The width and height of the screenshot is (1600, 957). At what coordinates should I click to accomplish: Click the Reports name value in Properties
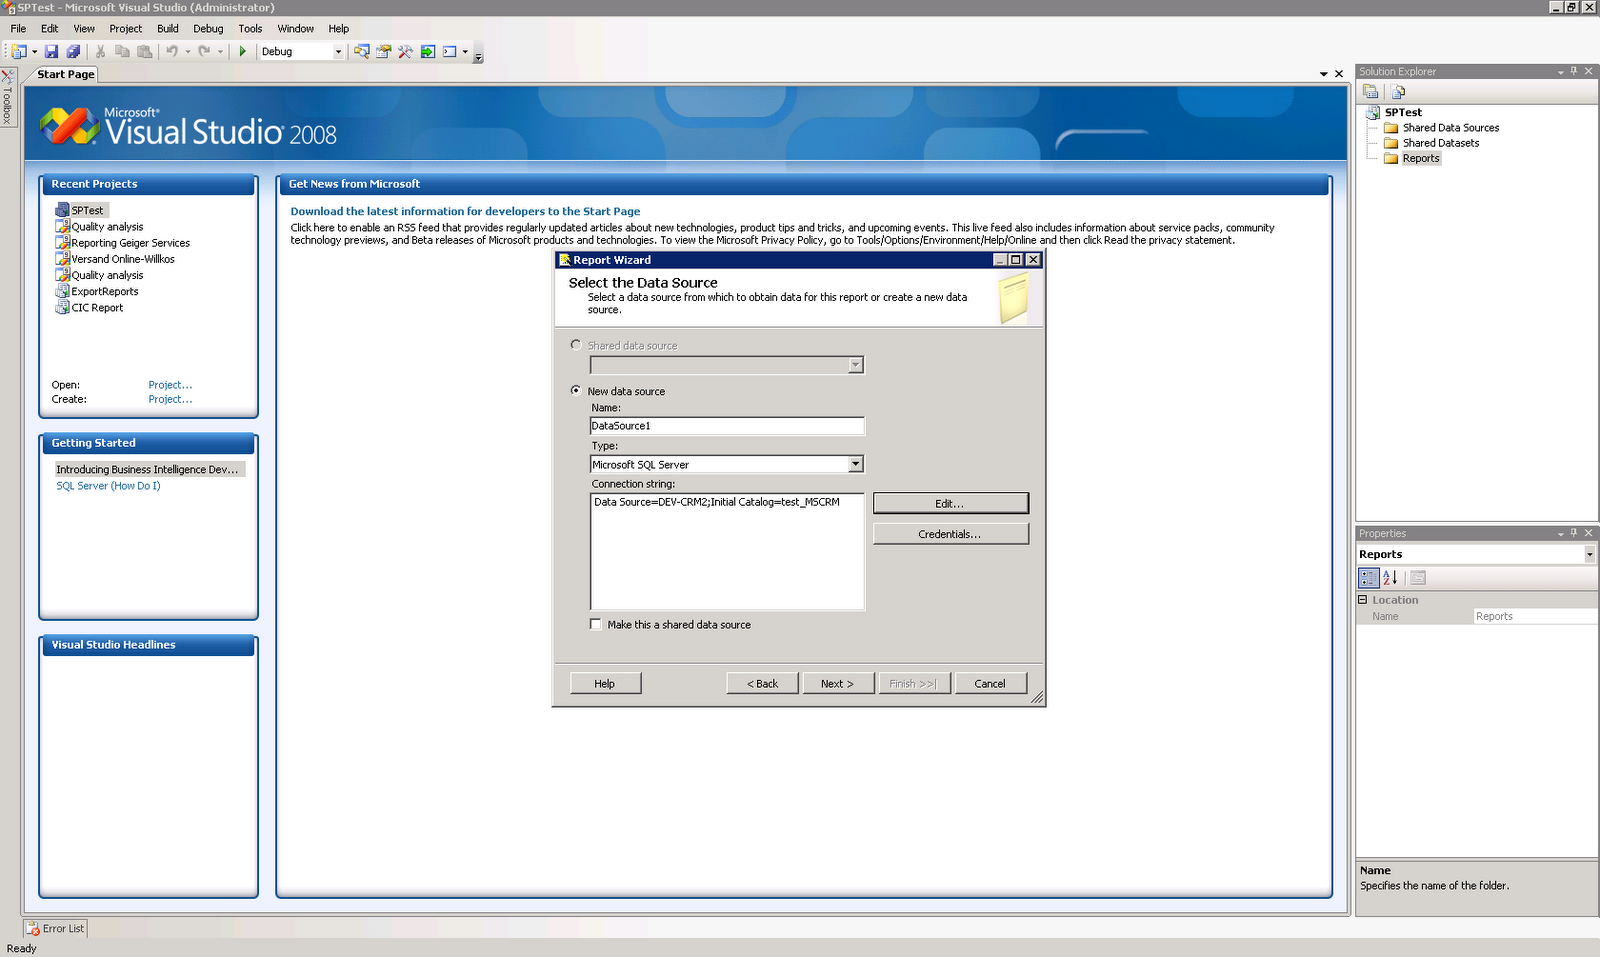click(1535, 616)
